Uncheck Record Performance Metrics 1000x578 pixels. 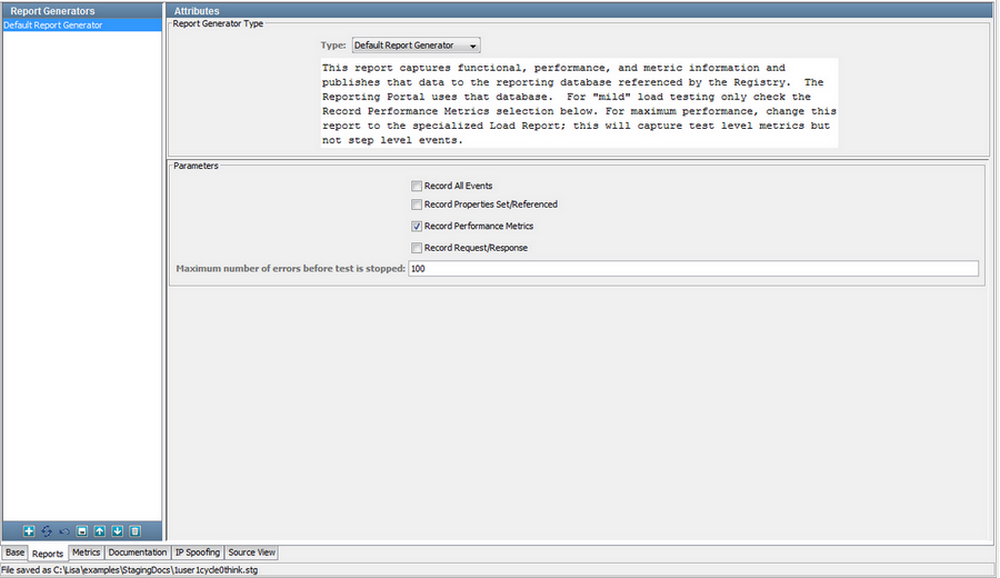pos(416,226)
